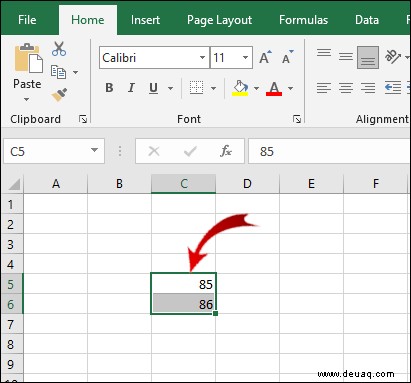Screen dimensions: 411x383
Task: Apply yellow Fill Color bucket
Action: 240,88
